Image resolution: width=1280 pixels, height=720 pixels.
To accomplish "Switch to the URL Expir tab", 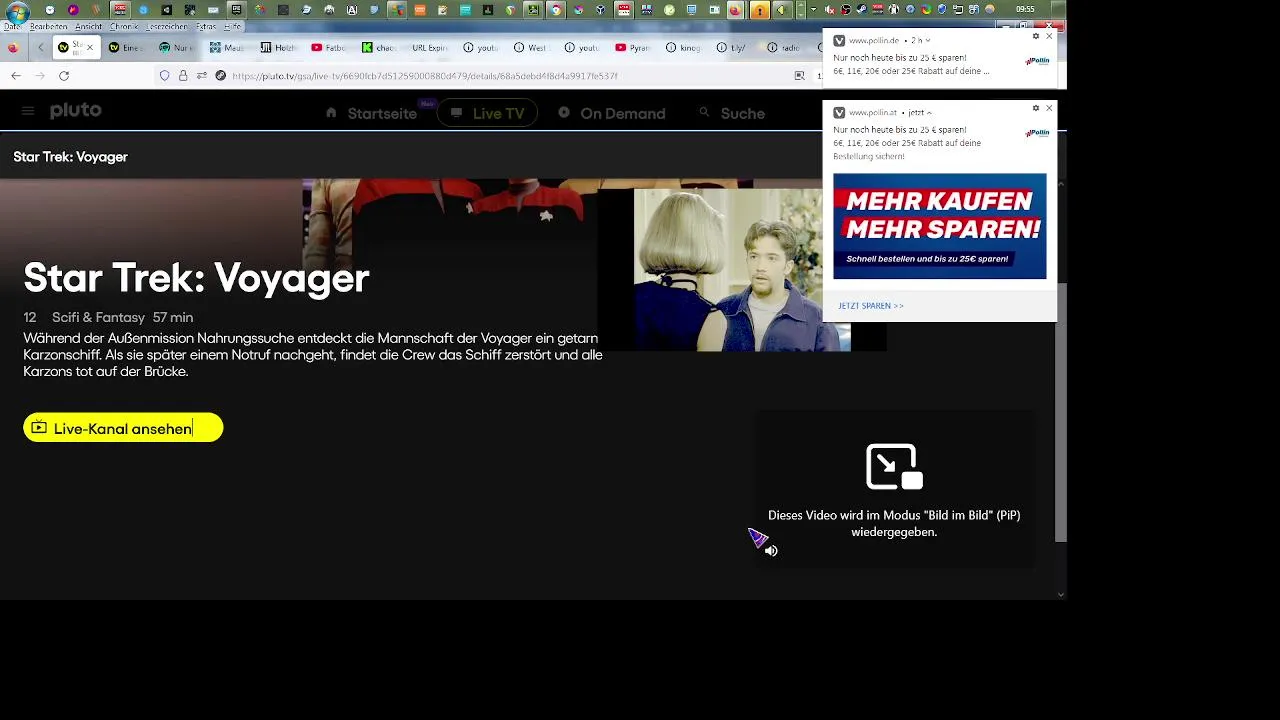I will click(429, 47).
